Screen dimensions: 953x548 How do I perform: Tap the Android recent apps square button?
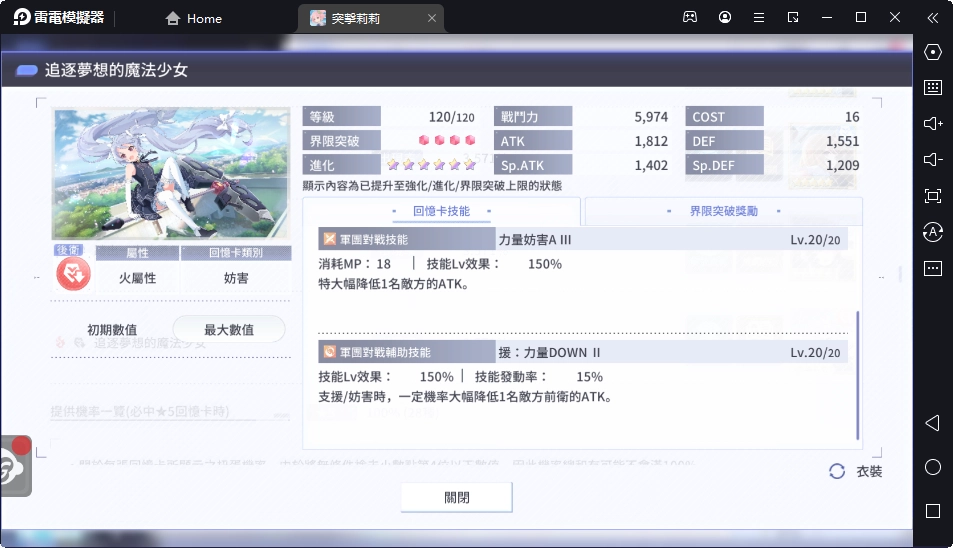pyautogui.click(x=932, y=511)
